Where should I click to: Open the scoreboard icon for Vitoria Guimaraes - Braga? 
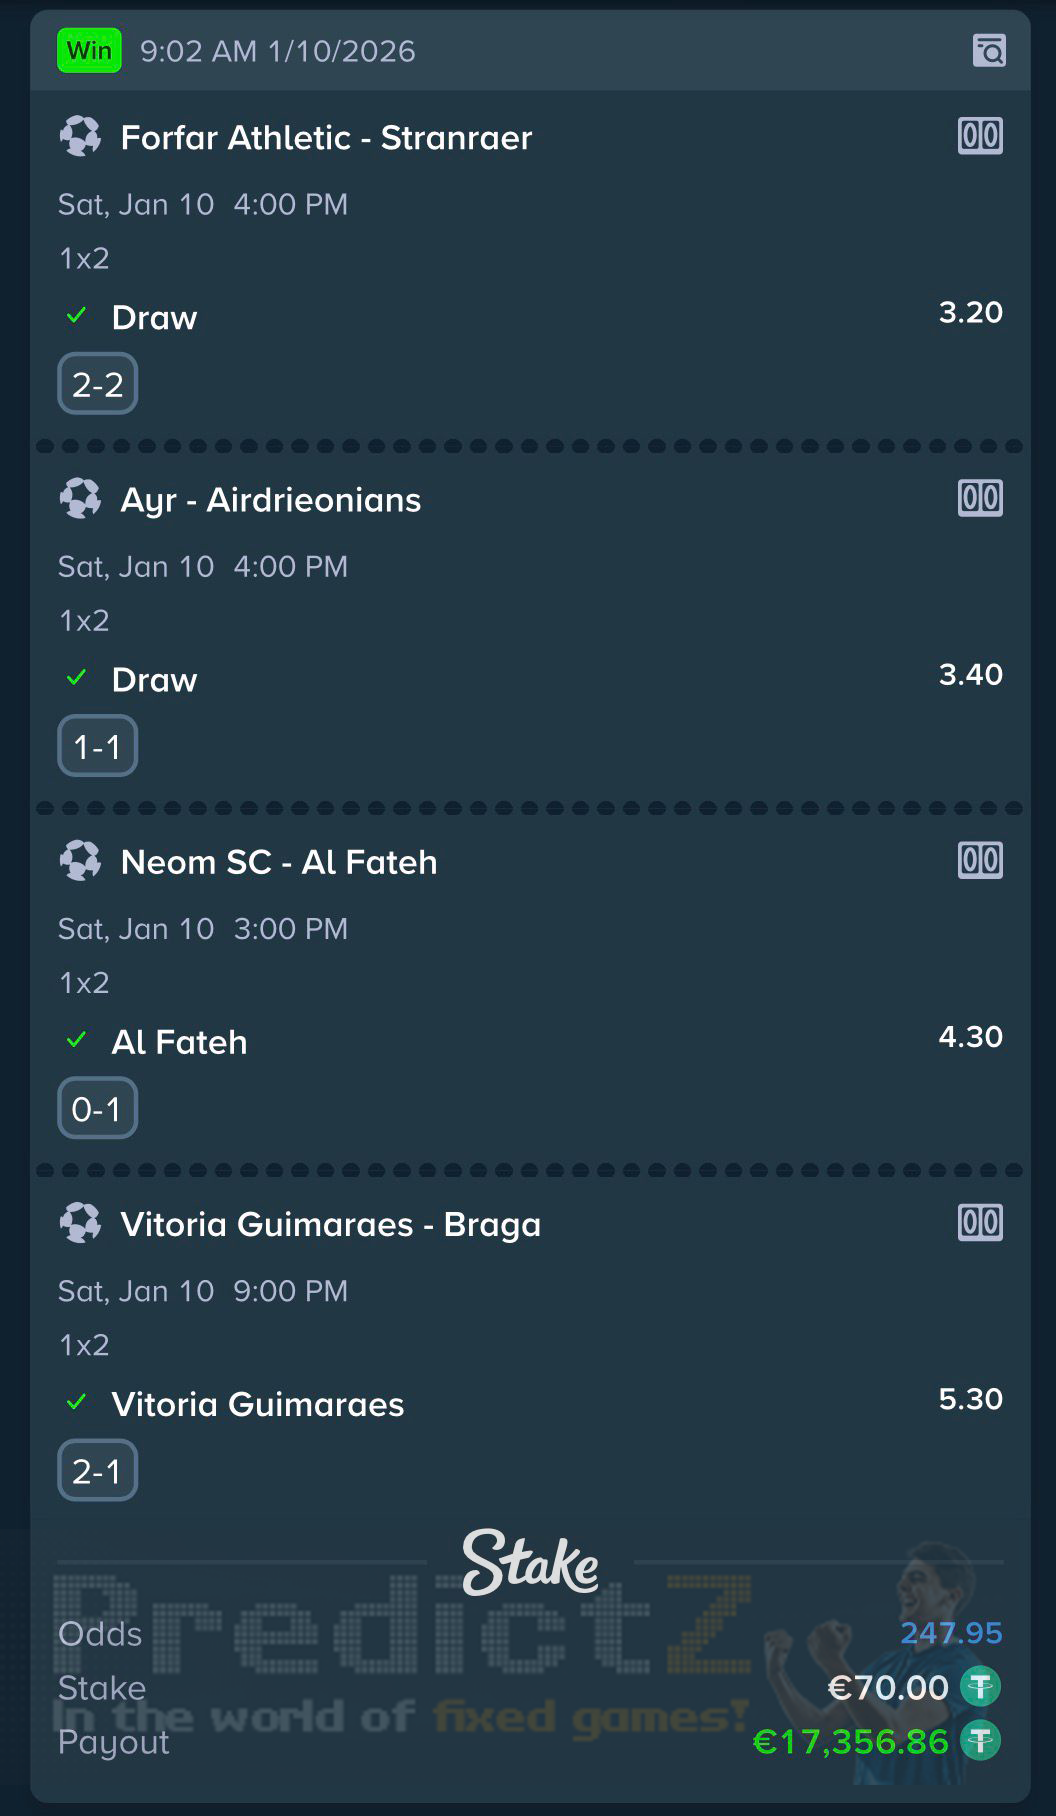pyautogui.click(x=979, y=1222)
